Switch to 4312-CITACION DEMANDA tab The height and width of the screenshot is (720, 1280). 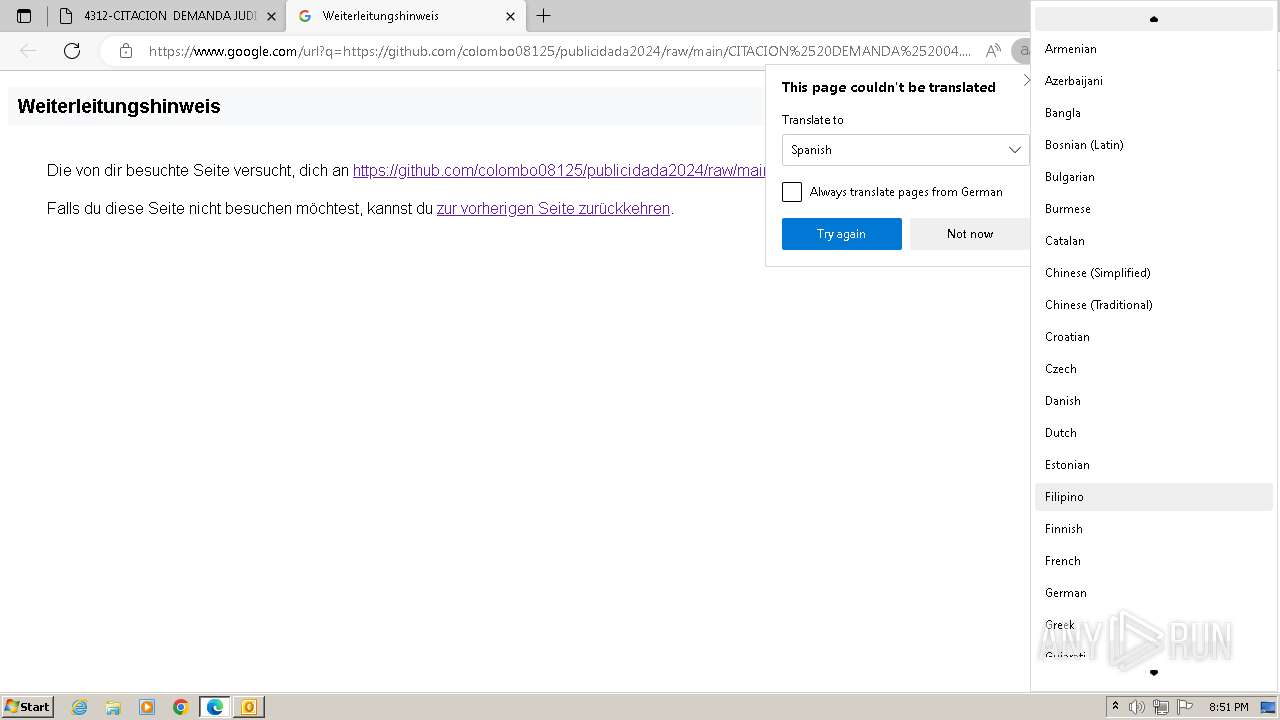(167, 16)
